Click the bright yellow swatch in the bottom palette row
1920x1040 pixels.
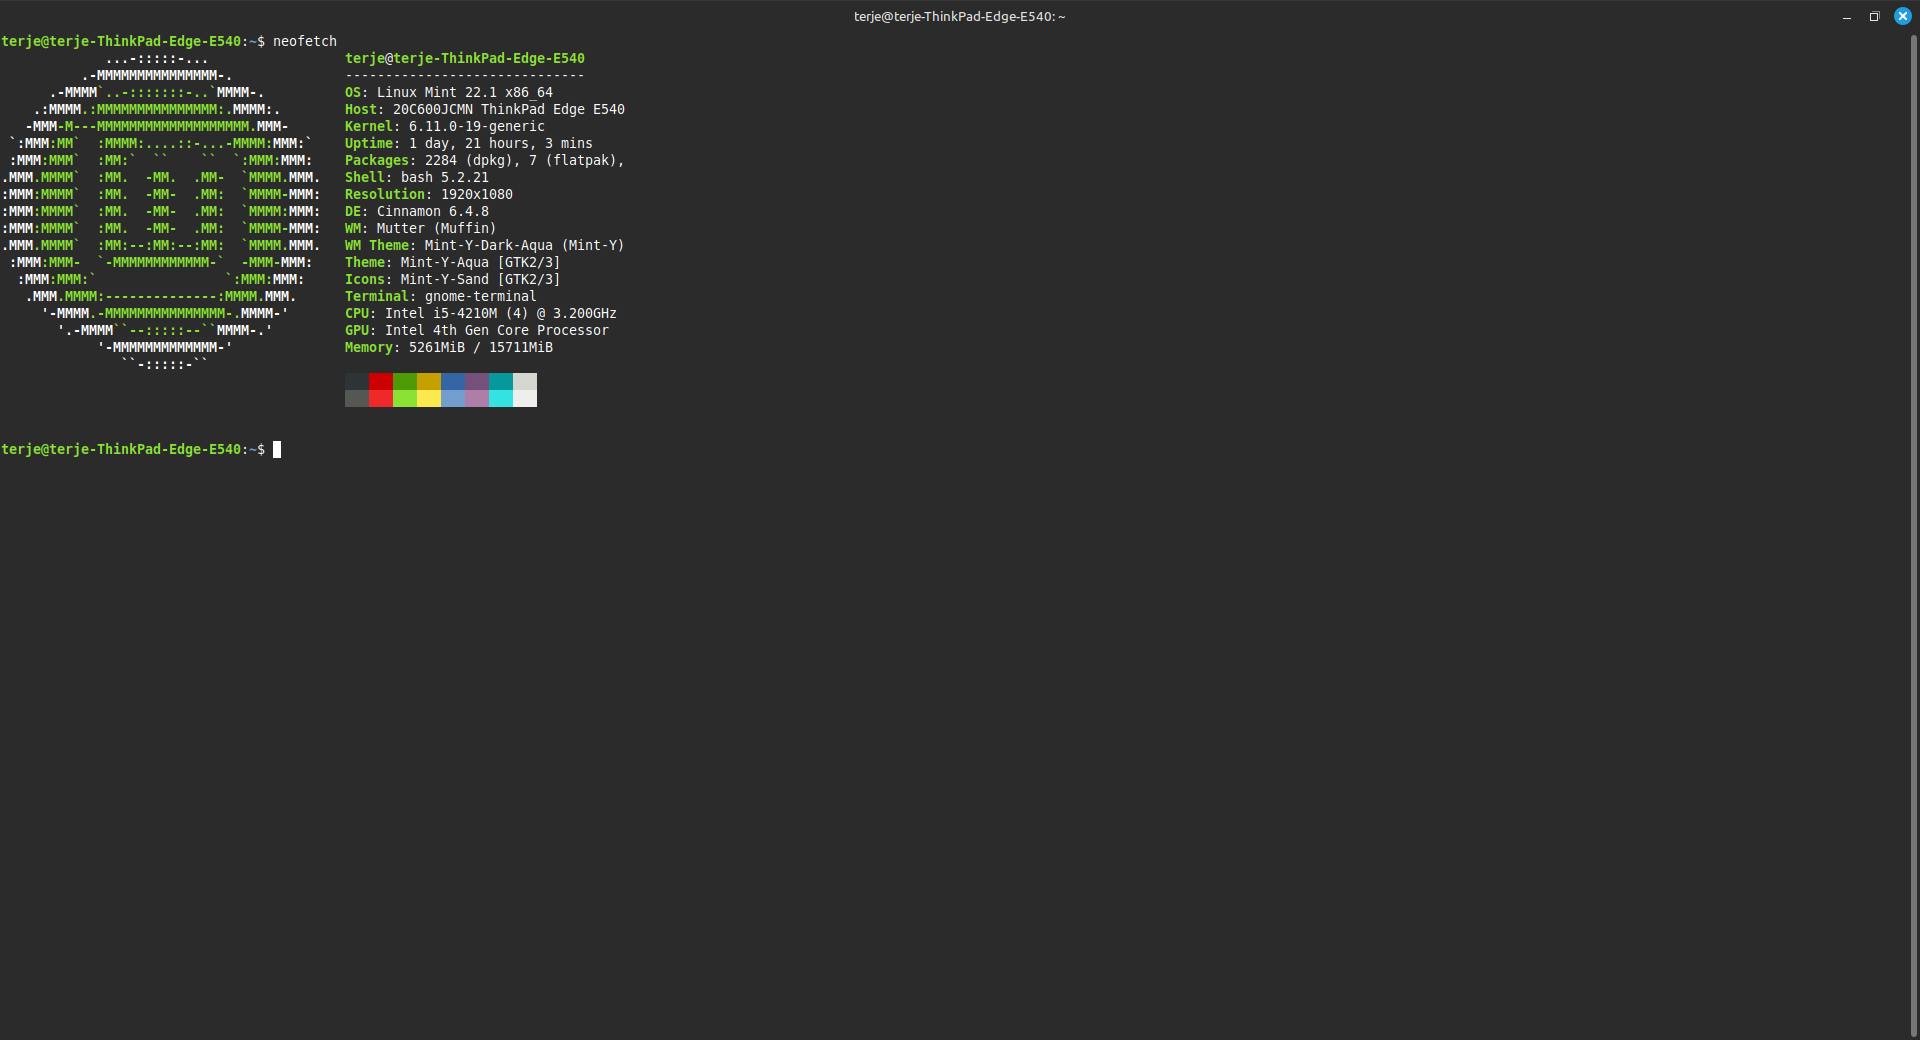(429, 399)
